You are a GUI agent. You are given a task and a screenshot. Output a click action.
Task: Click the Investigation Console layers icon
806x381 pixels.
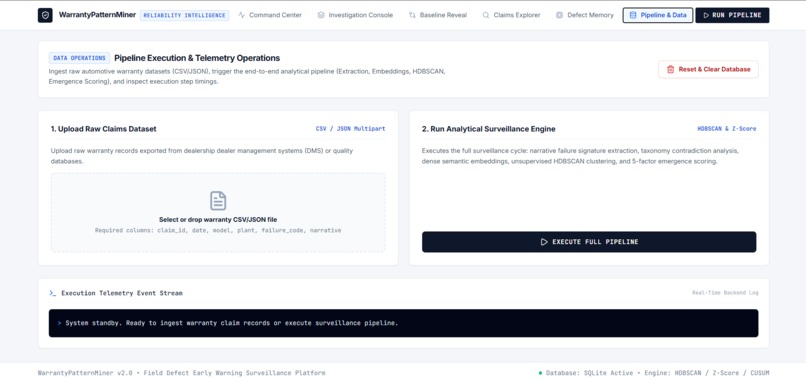[x=321, y=15]
